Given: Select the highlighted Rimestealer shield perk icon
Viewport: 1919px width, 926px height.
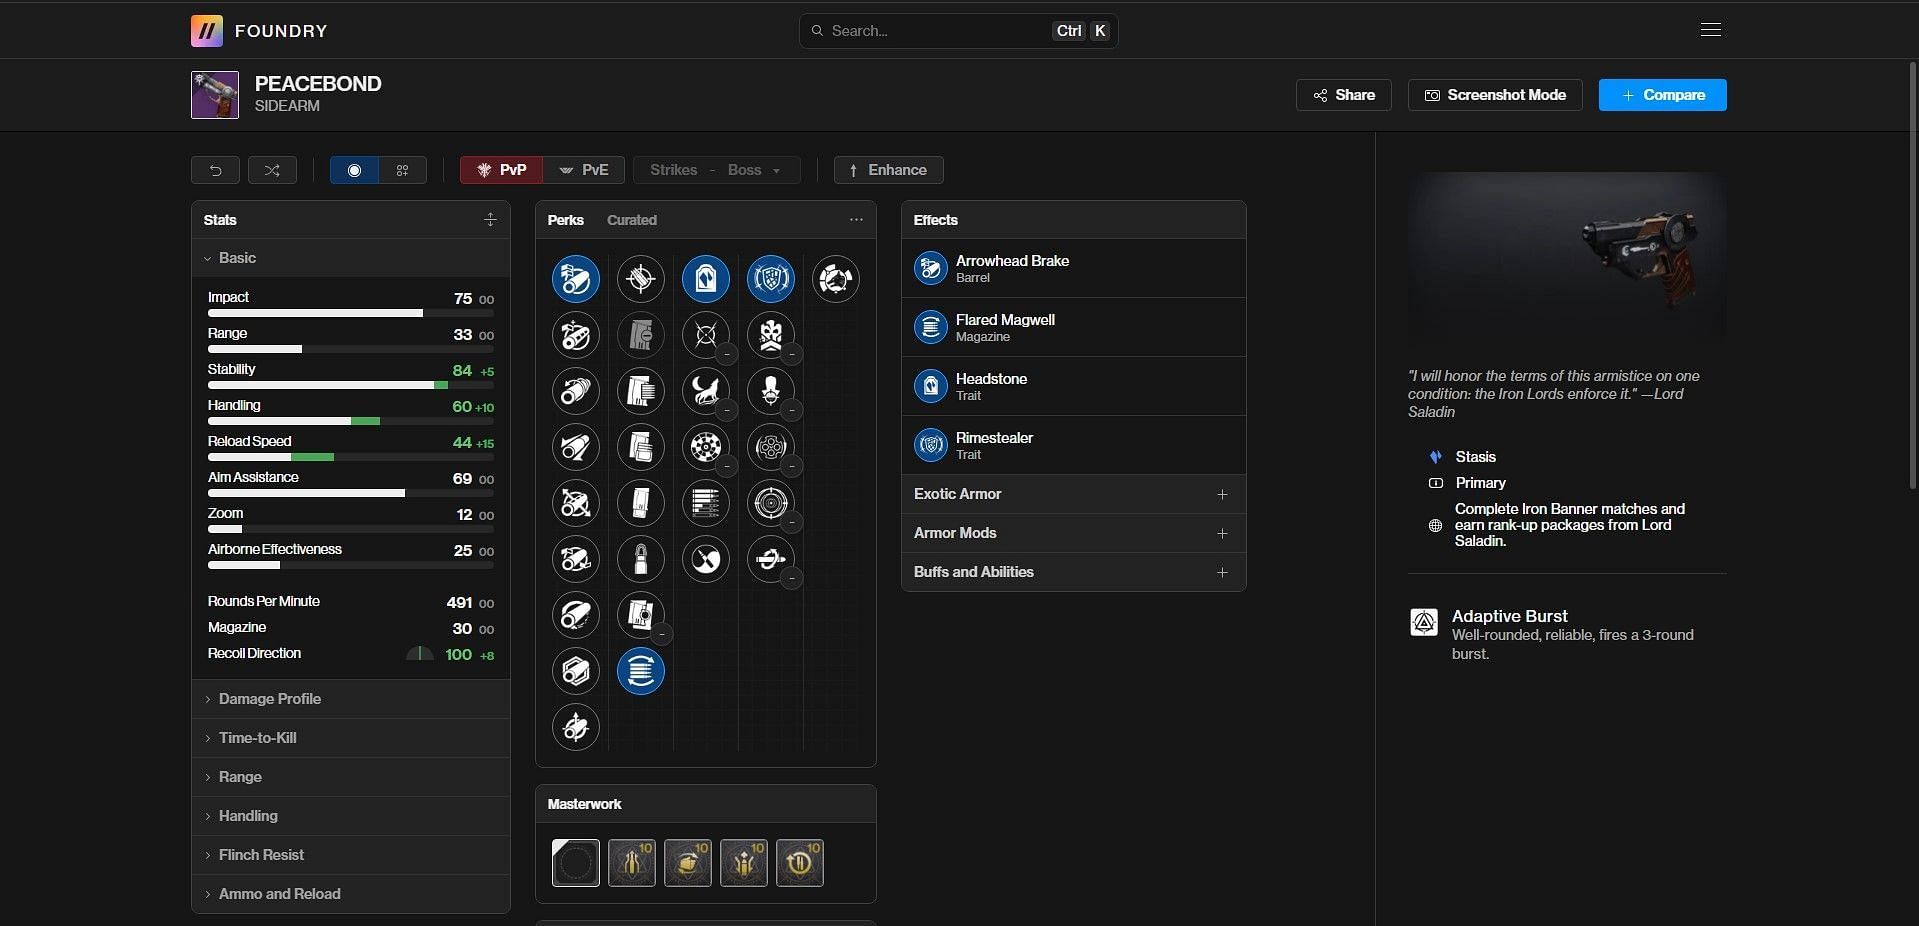Looking at the screenshot, I should click(x=771, y=279).
